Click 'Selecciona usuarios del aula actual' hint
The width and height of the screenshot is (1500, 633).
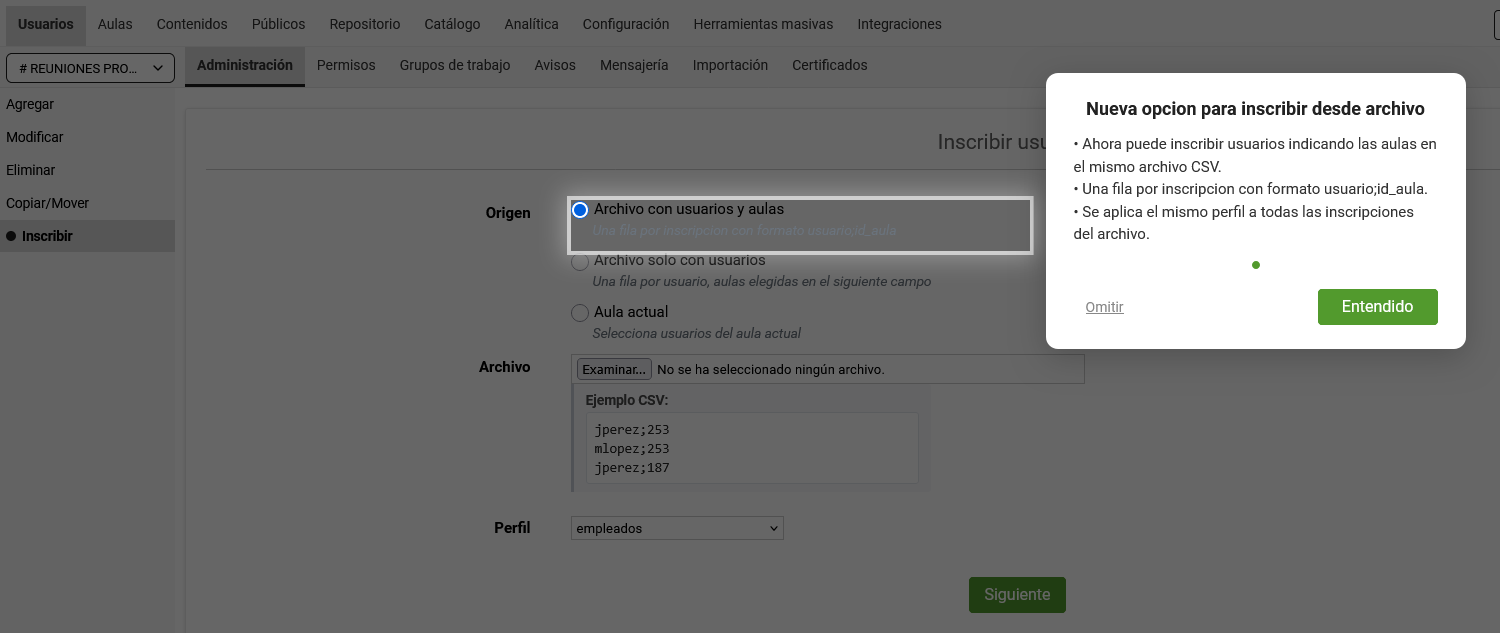point(697,333)
